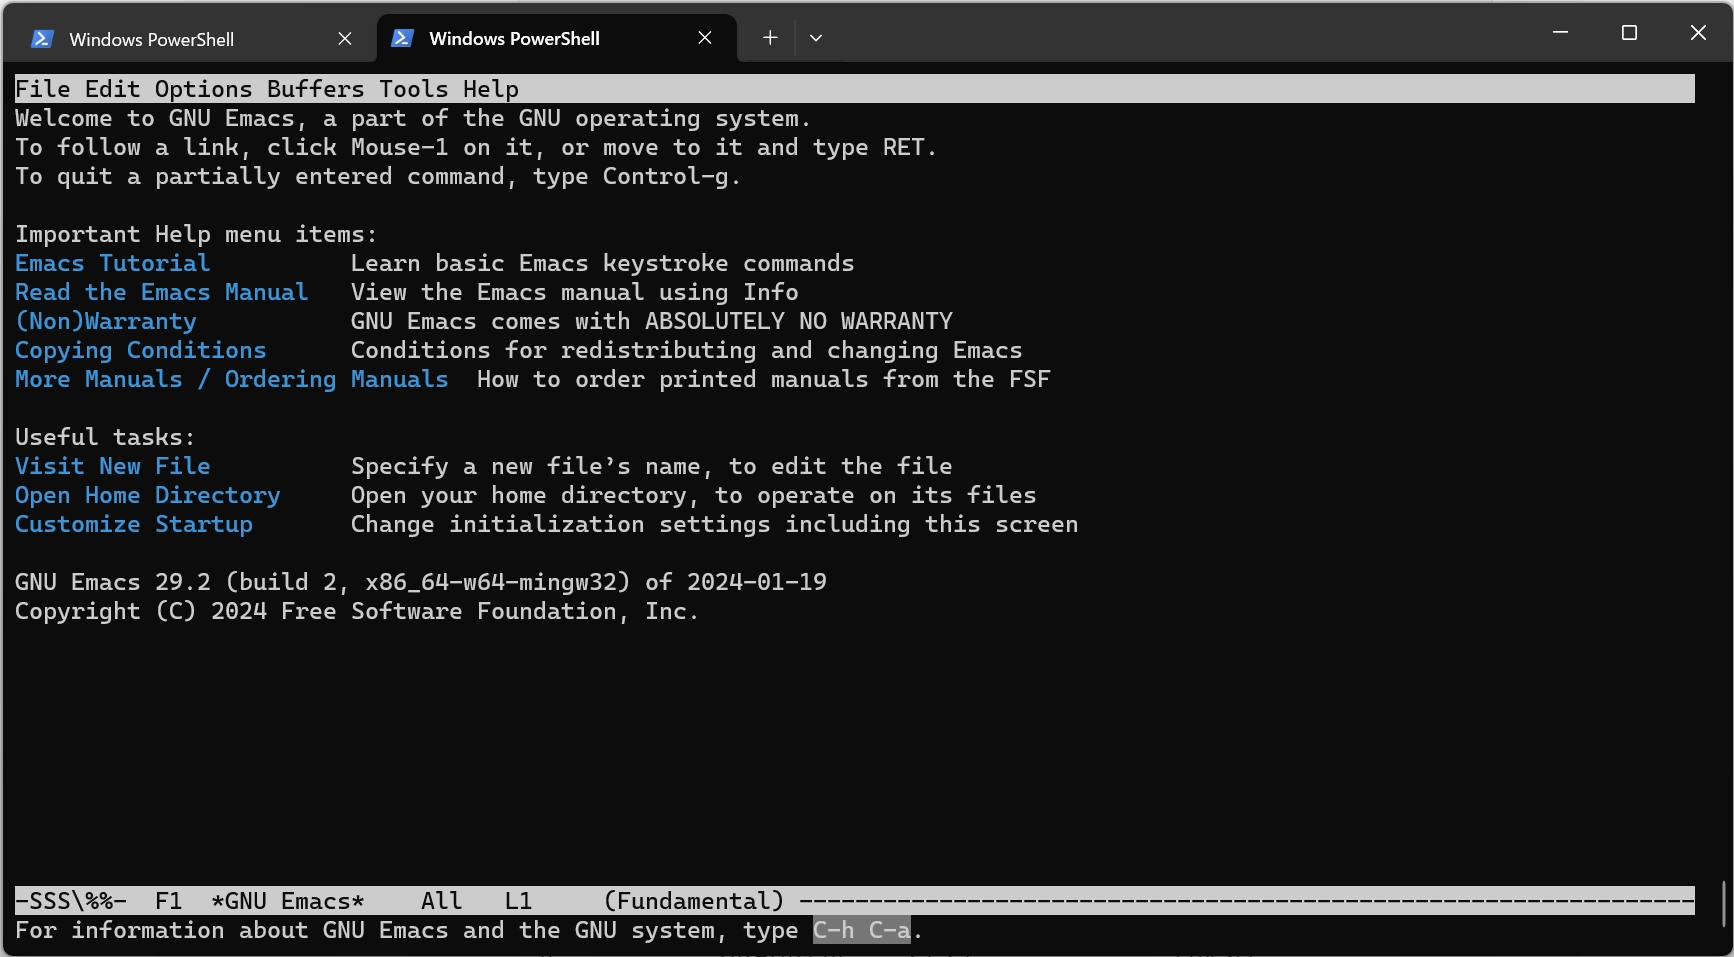Image resolution: width=1734 pixels, height=957 pixels.
Task: Click the PowerShell icon on the active tab
Action: point(402,38)
